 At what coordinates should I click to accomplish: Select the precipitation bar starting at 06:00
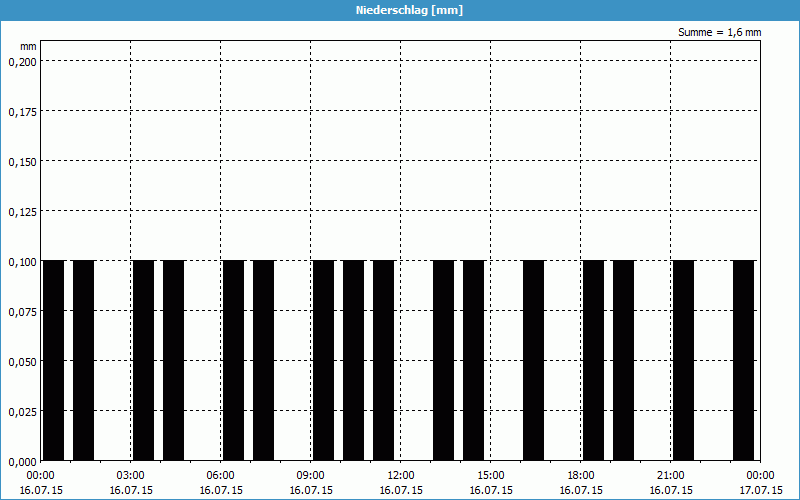(x=233, y=360)
